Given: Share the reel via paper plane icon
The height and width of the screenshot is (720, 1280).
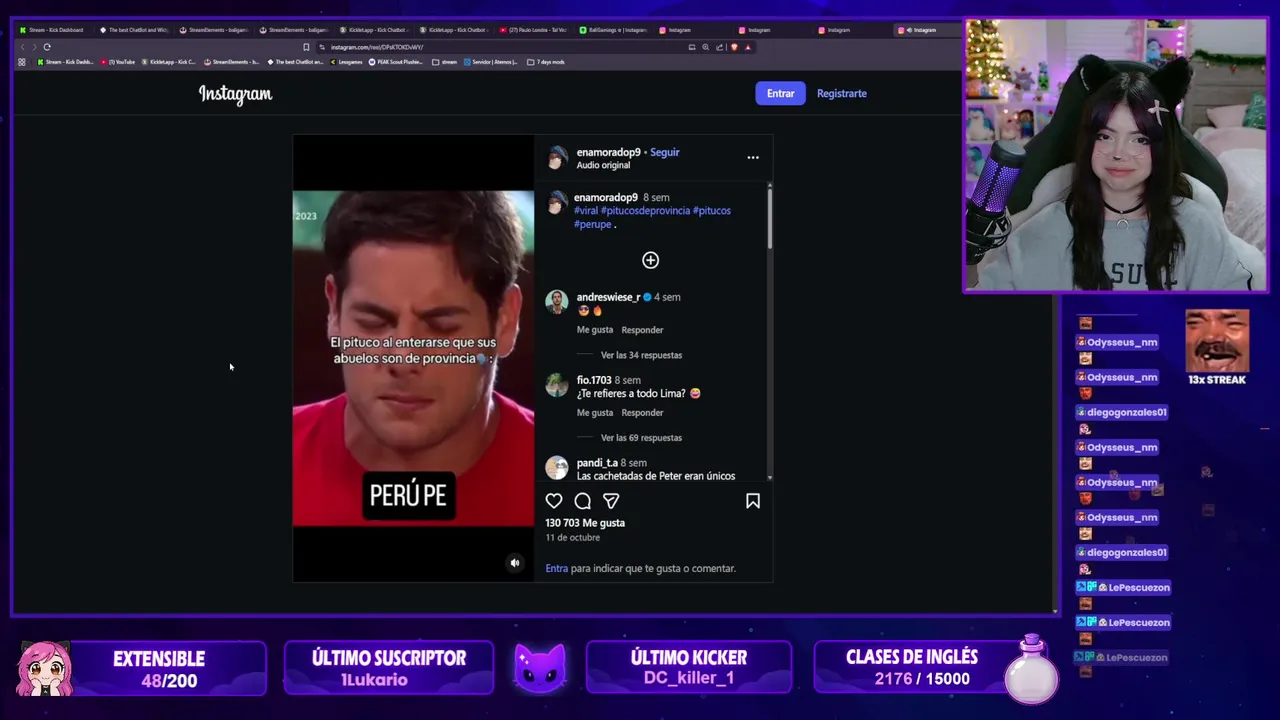Looking at the screenshot, I should [611, 501].
